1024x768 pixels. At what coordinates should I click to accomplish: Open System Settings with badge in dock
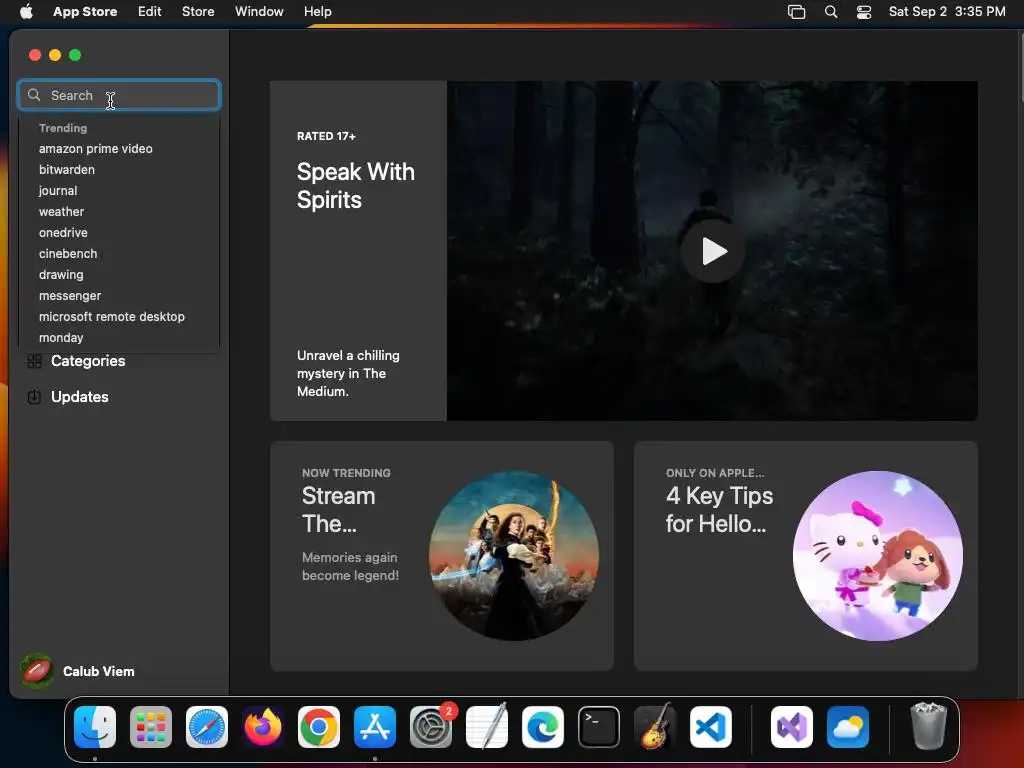point(431,726)
